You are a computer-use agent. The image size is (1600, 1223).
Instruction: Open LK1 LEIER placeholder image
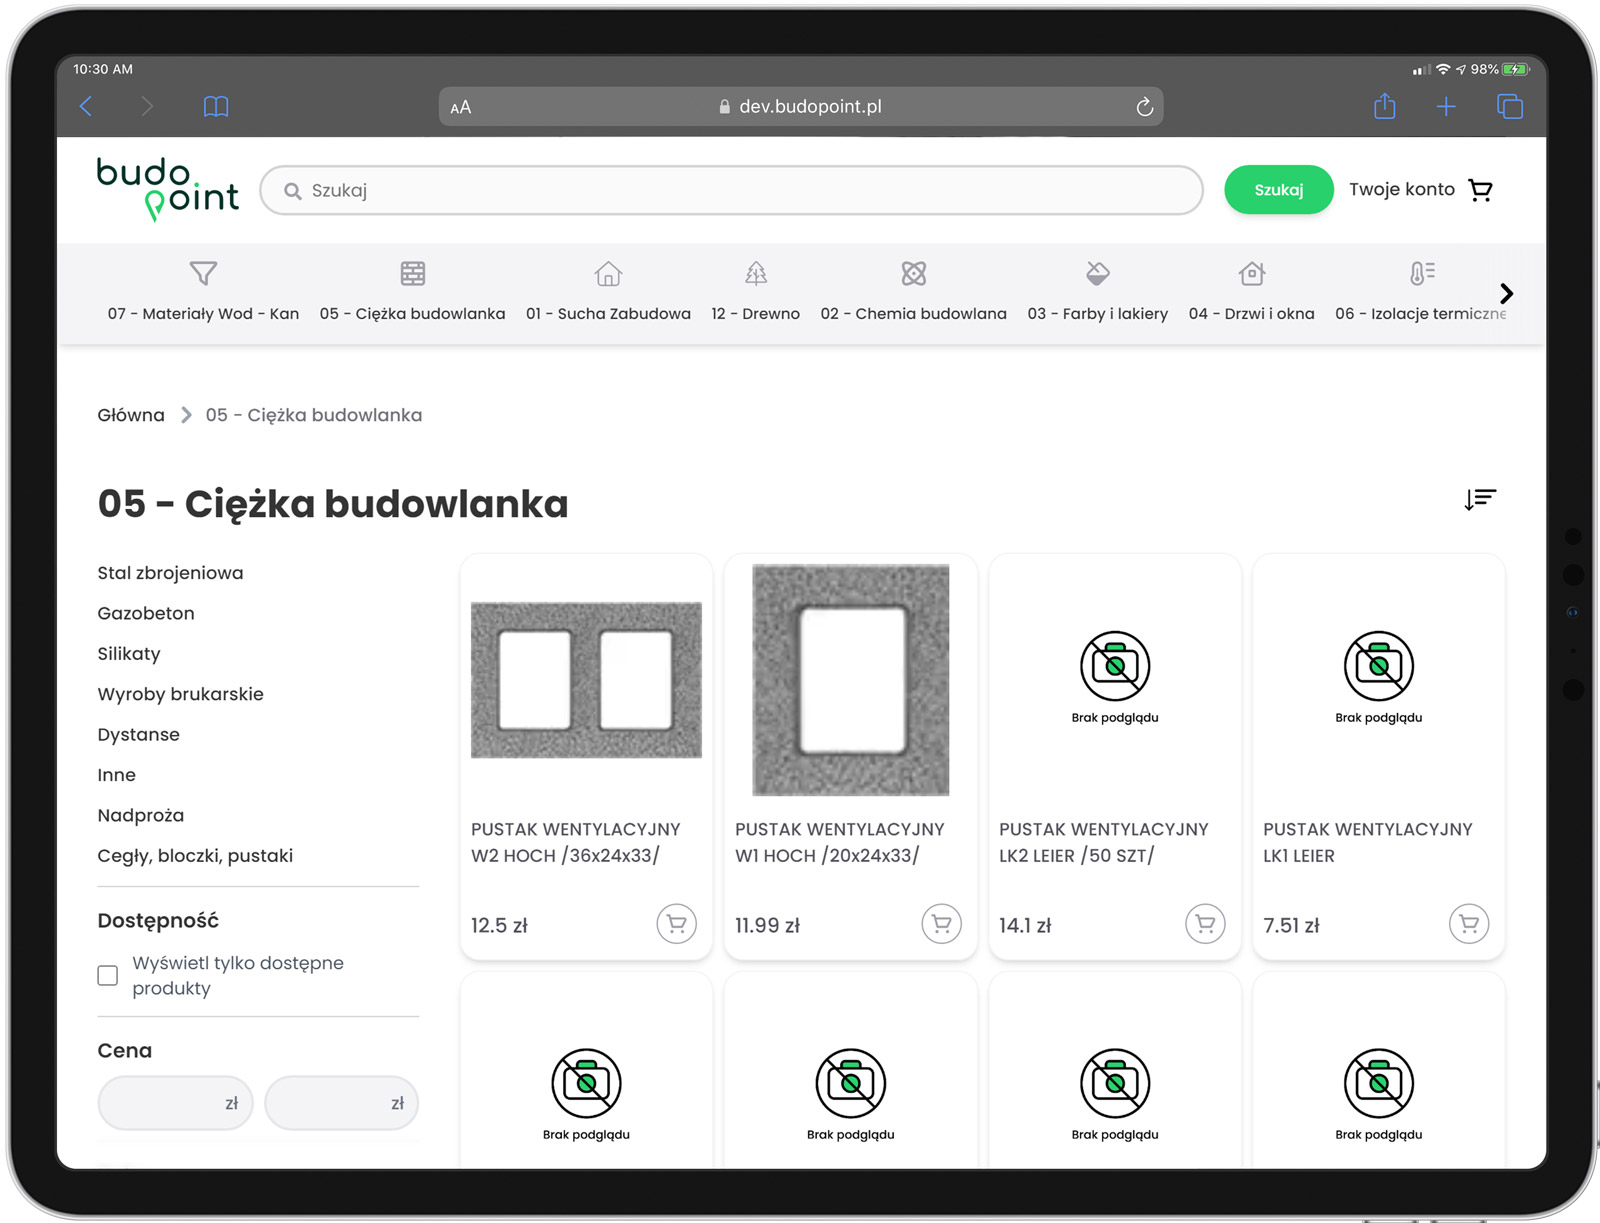tap(1379, 677)
